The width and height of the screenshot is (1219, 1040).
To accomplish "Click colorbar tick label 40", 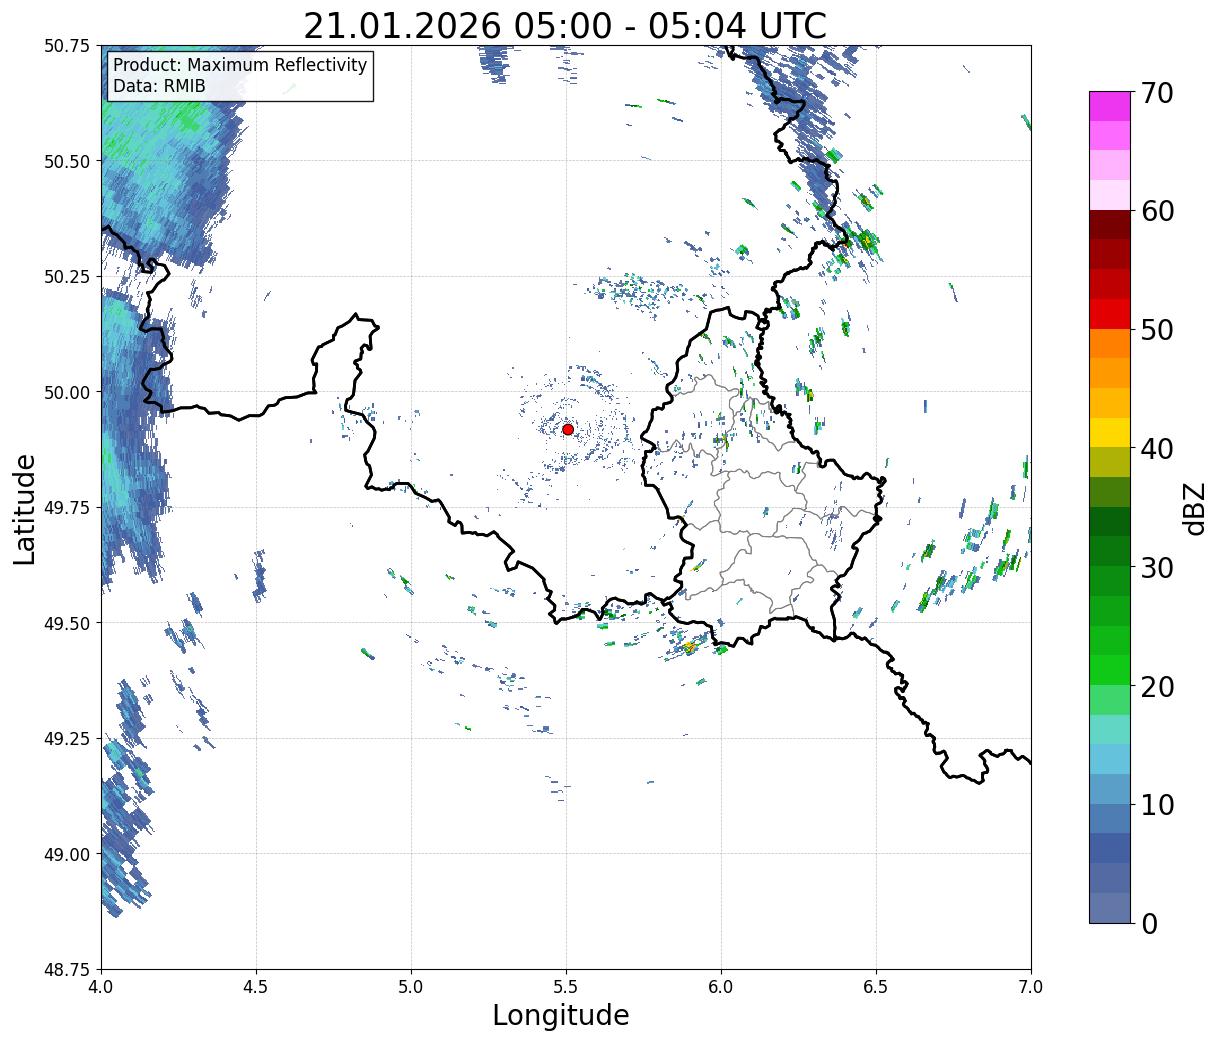I will pyautogui.click(x=1156, y=448).
